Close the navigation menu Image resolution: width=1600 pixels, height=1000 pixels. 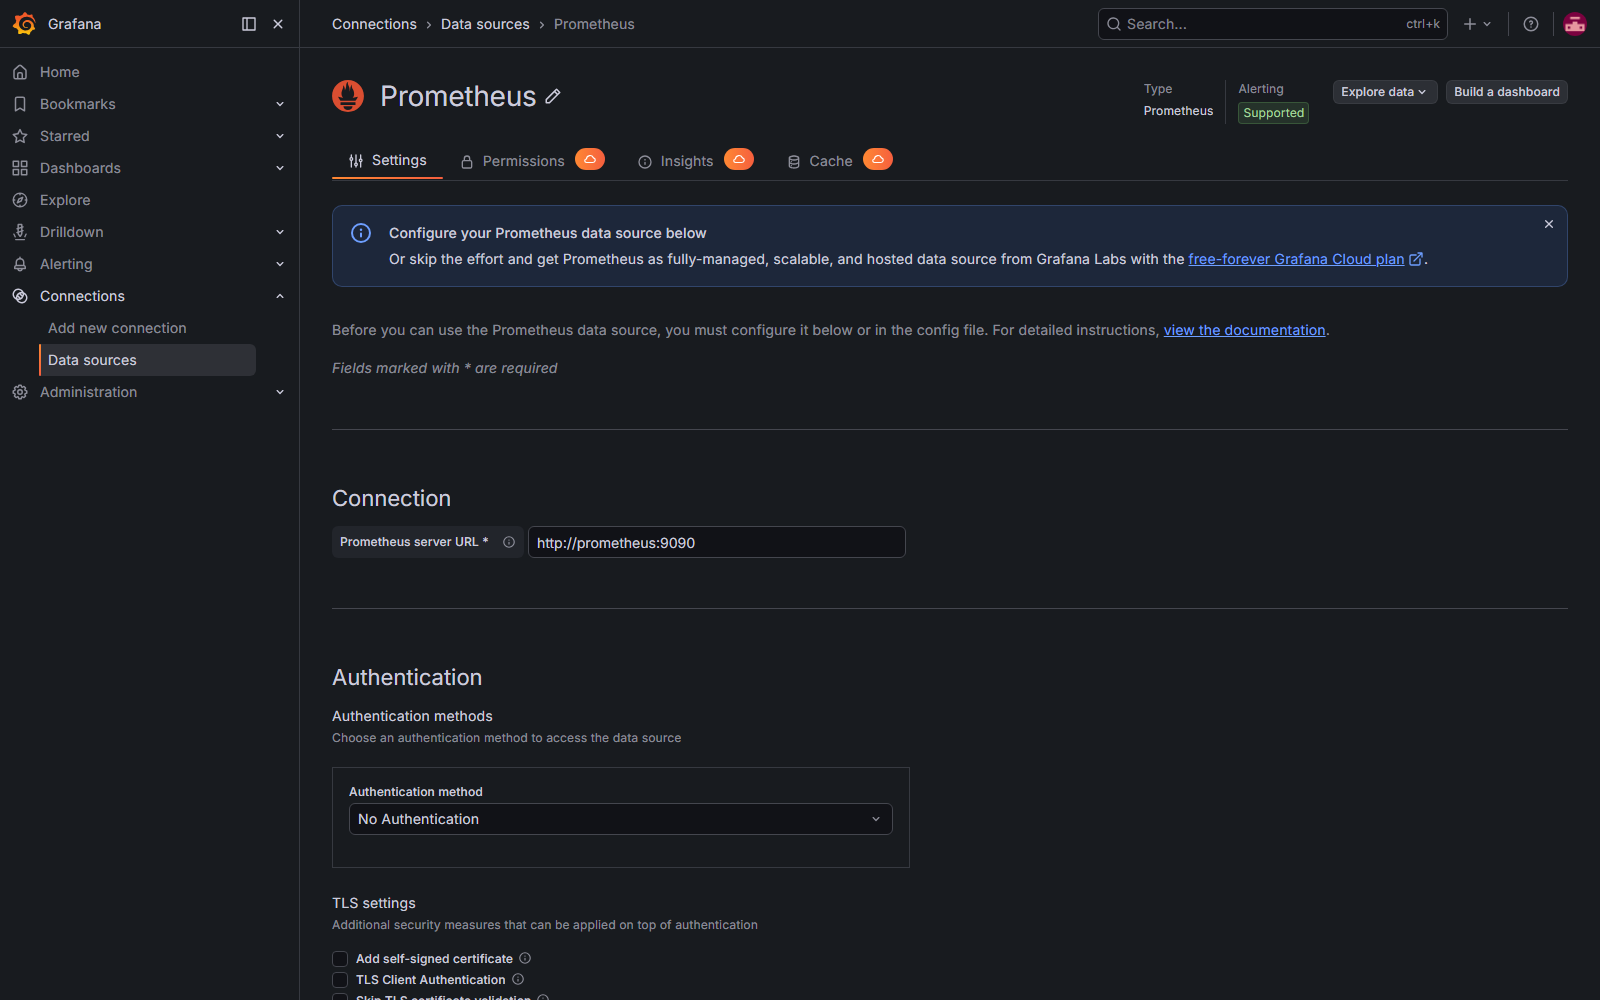[278, 24]
